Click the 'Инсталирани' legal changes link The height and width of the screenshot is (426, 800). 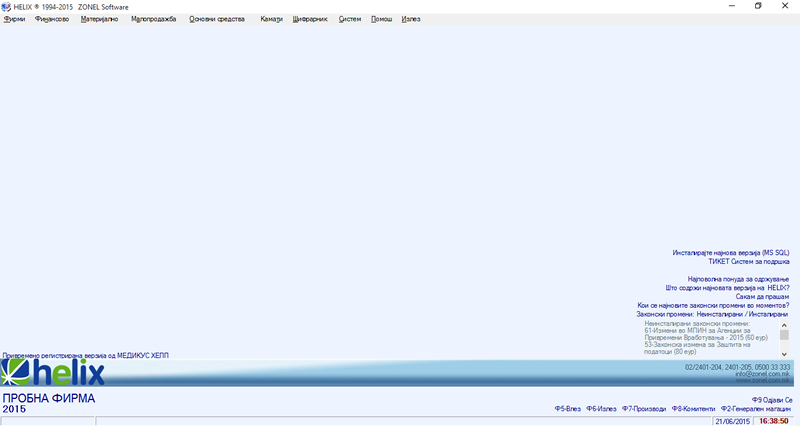pyautogui.click(x=768, y=314)
